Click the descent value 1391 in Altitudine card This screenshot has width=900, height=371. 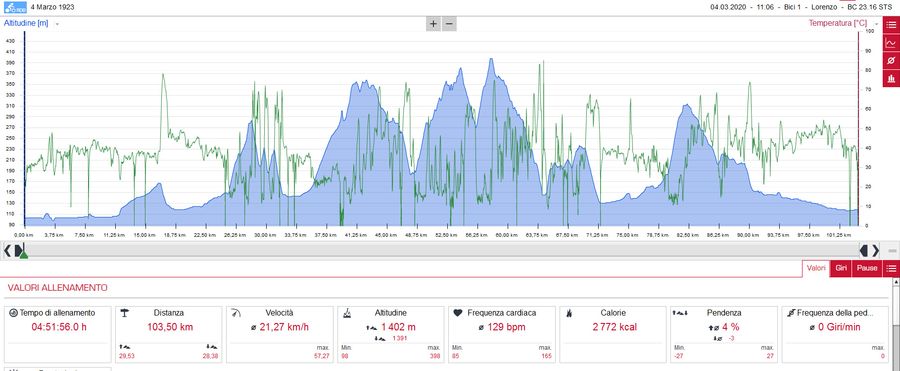(400, 339)
